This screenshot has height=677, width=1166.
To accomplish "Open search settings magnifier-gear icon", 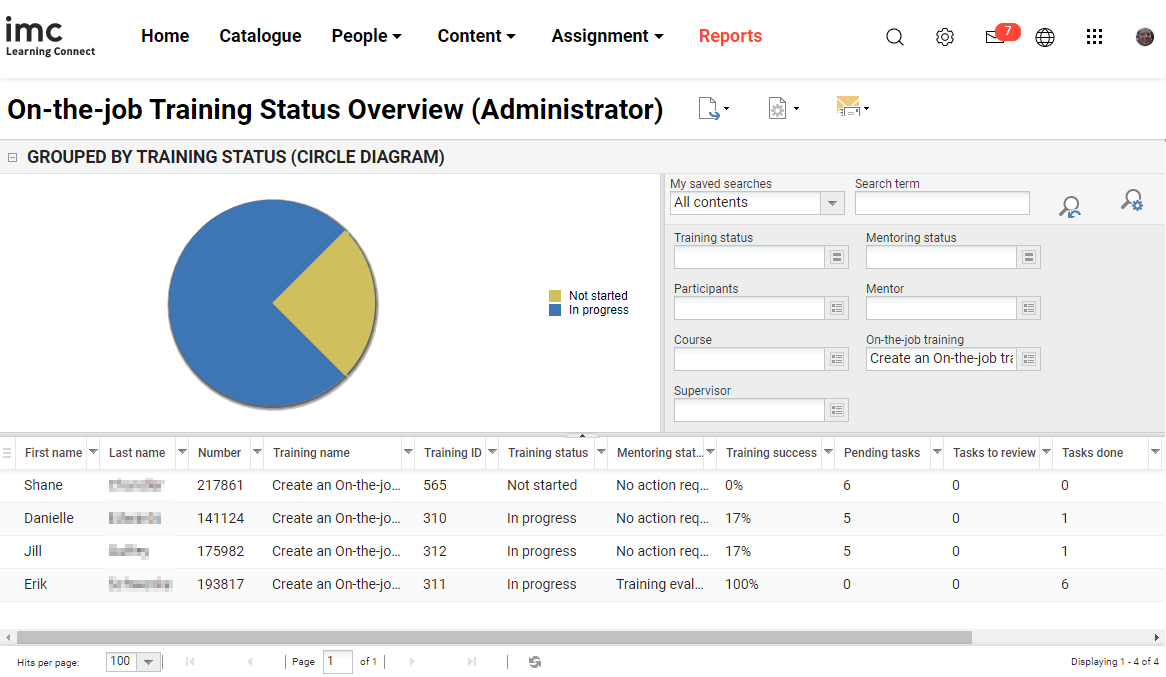I will [1131, 200].
